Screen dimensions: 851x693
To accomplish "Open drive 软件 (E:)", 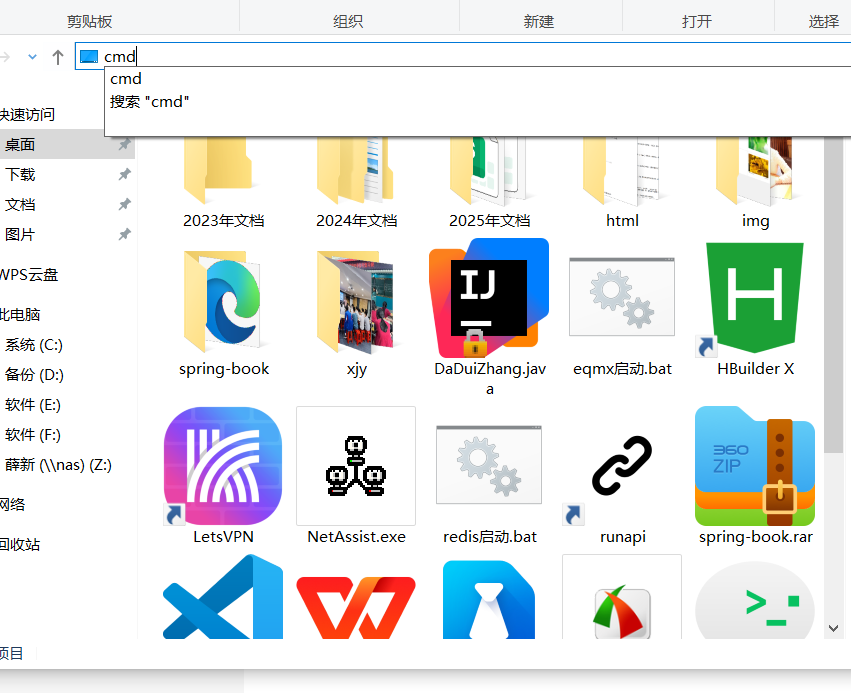I will coord(33,404).
